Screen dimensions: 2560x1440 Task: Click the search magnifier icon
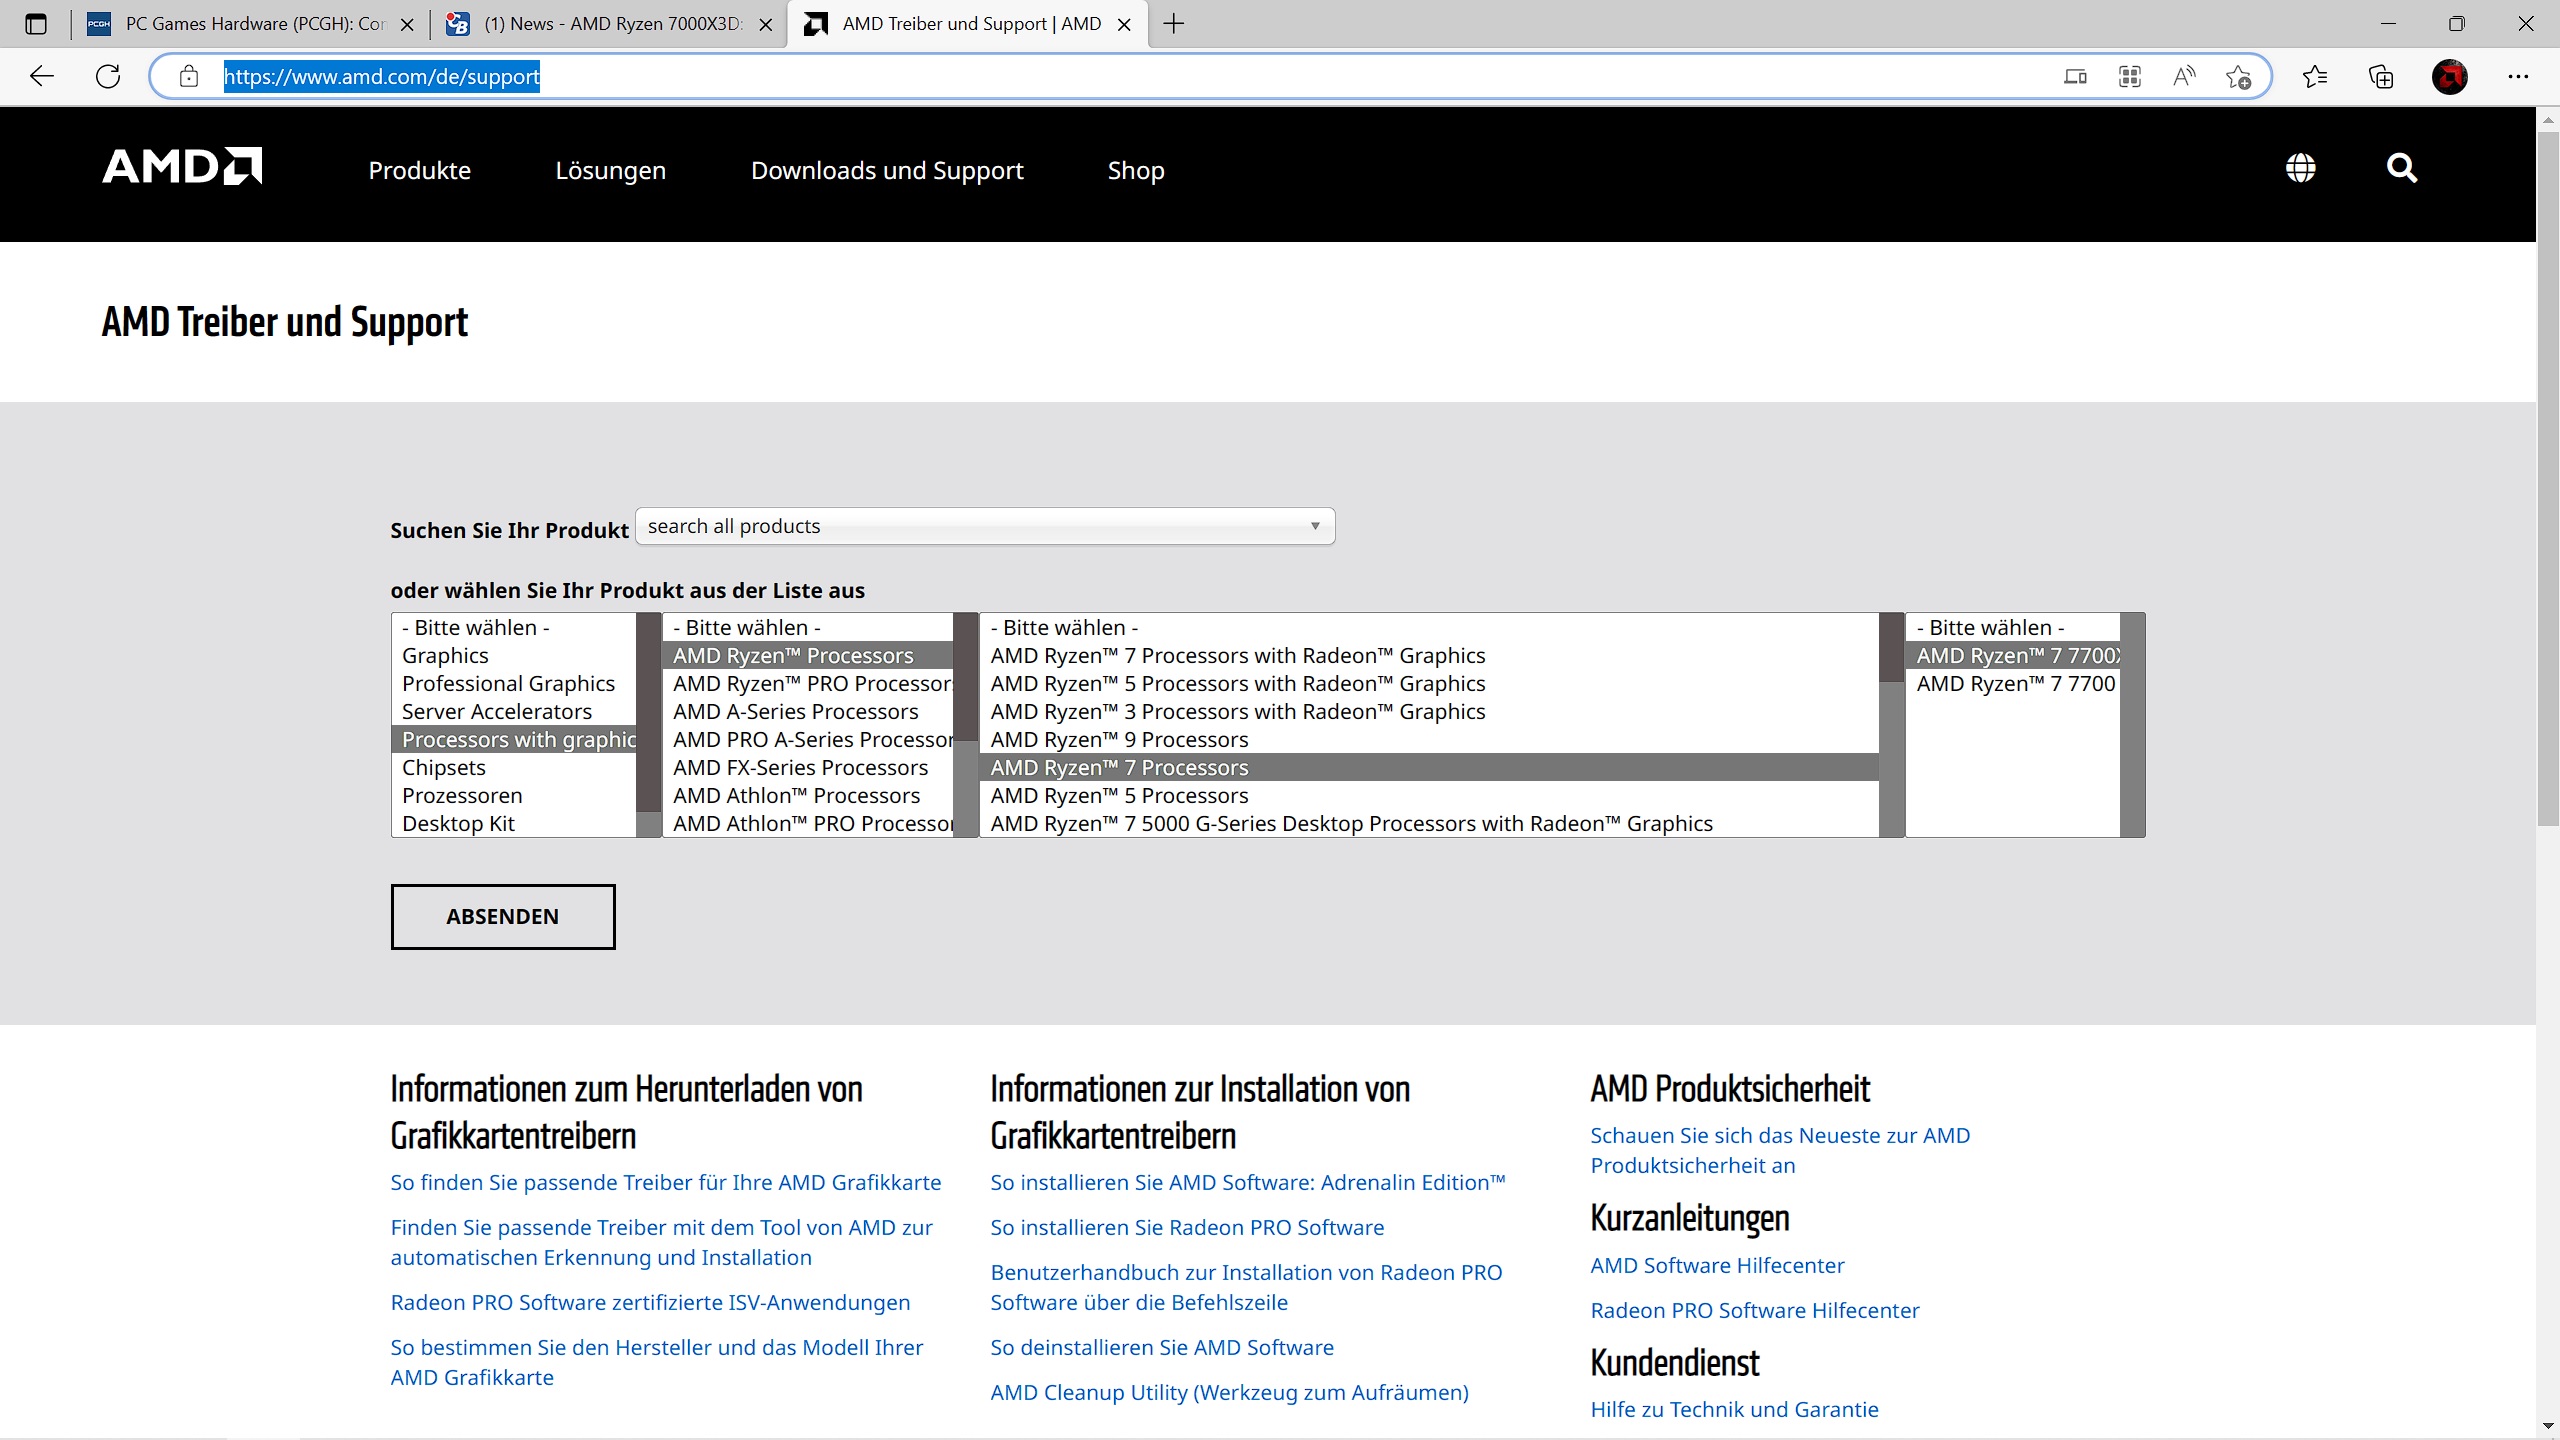pyautogui.click(x=2401, y=168)
